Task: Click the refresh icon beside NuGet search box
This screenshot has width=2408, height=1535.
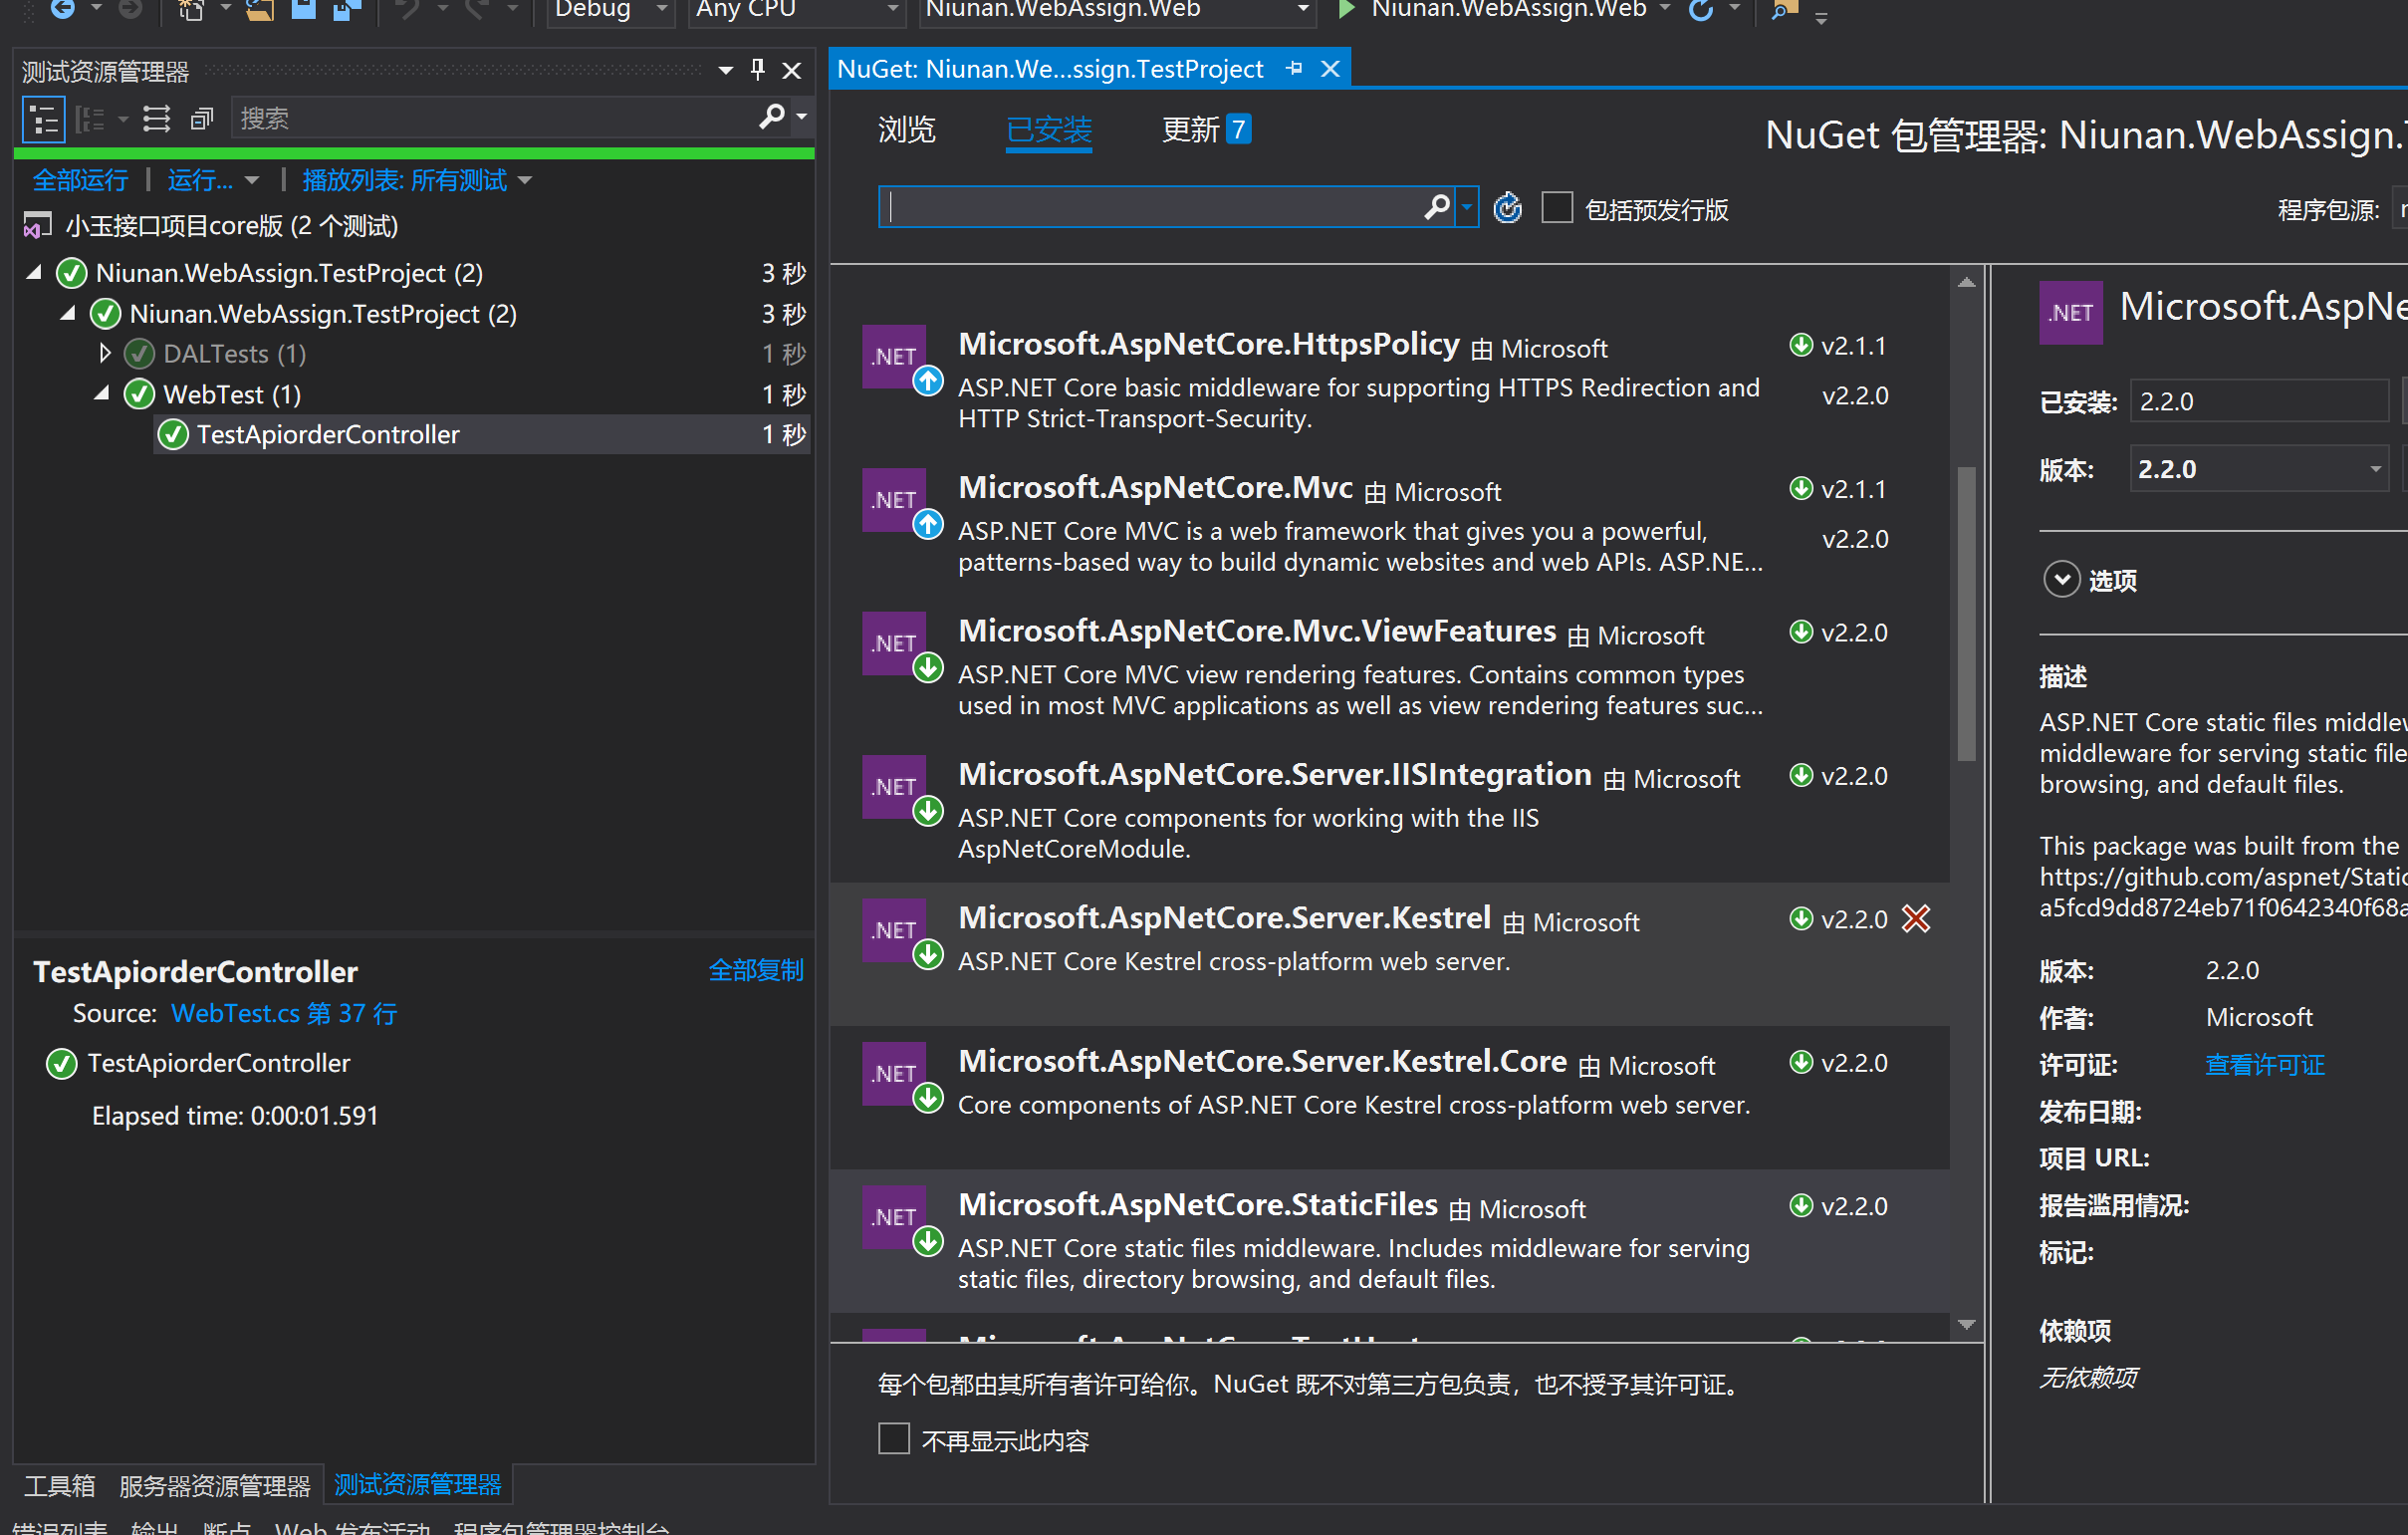Action: click(x=1507, y=208)
